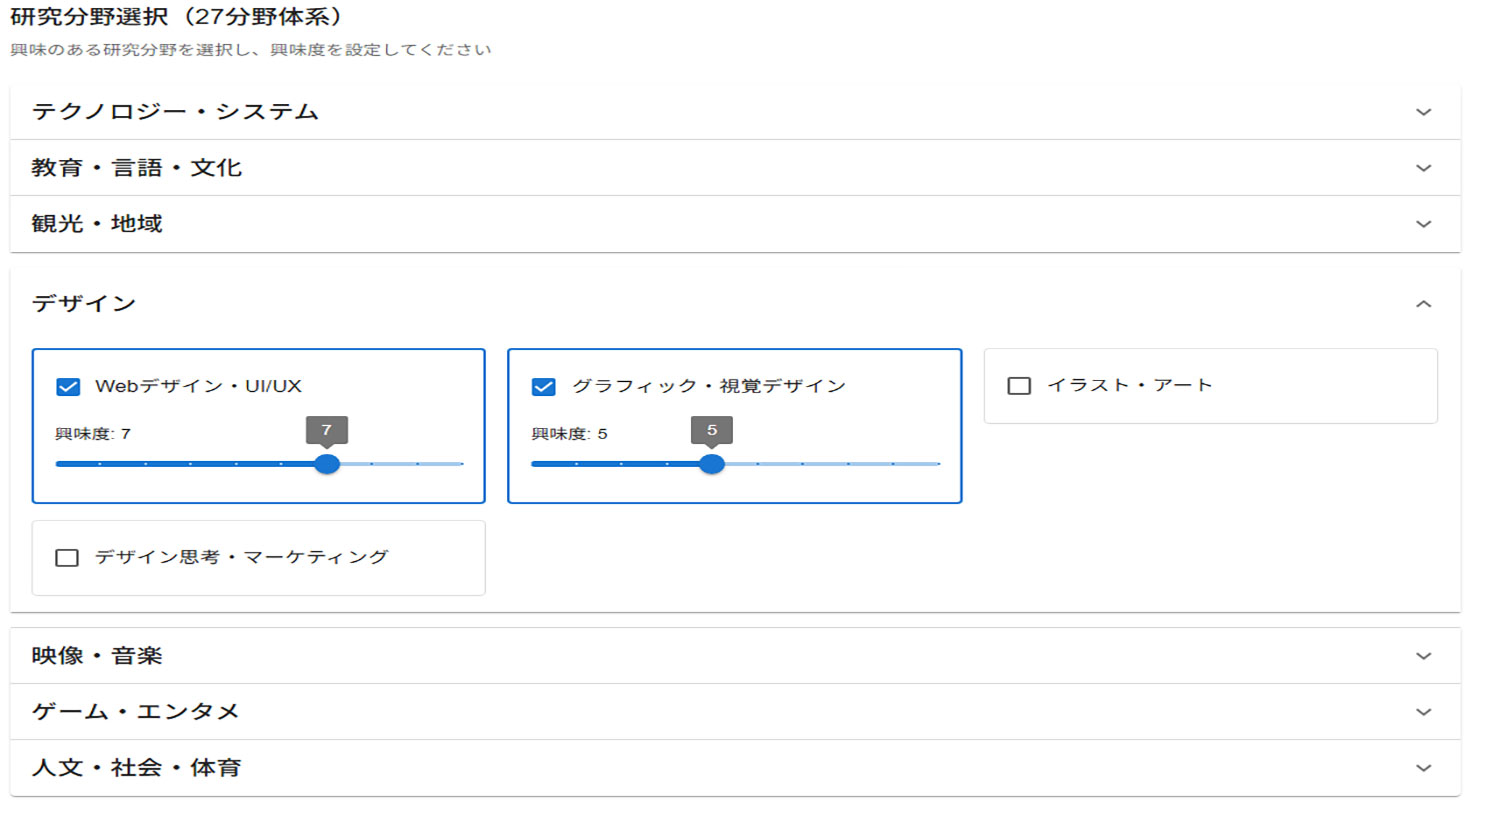Click the Webデザイン interest slider handle

[327, 464]
